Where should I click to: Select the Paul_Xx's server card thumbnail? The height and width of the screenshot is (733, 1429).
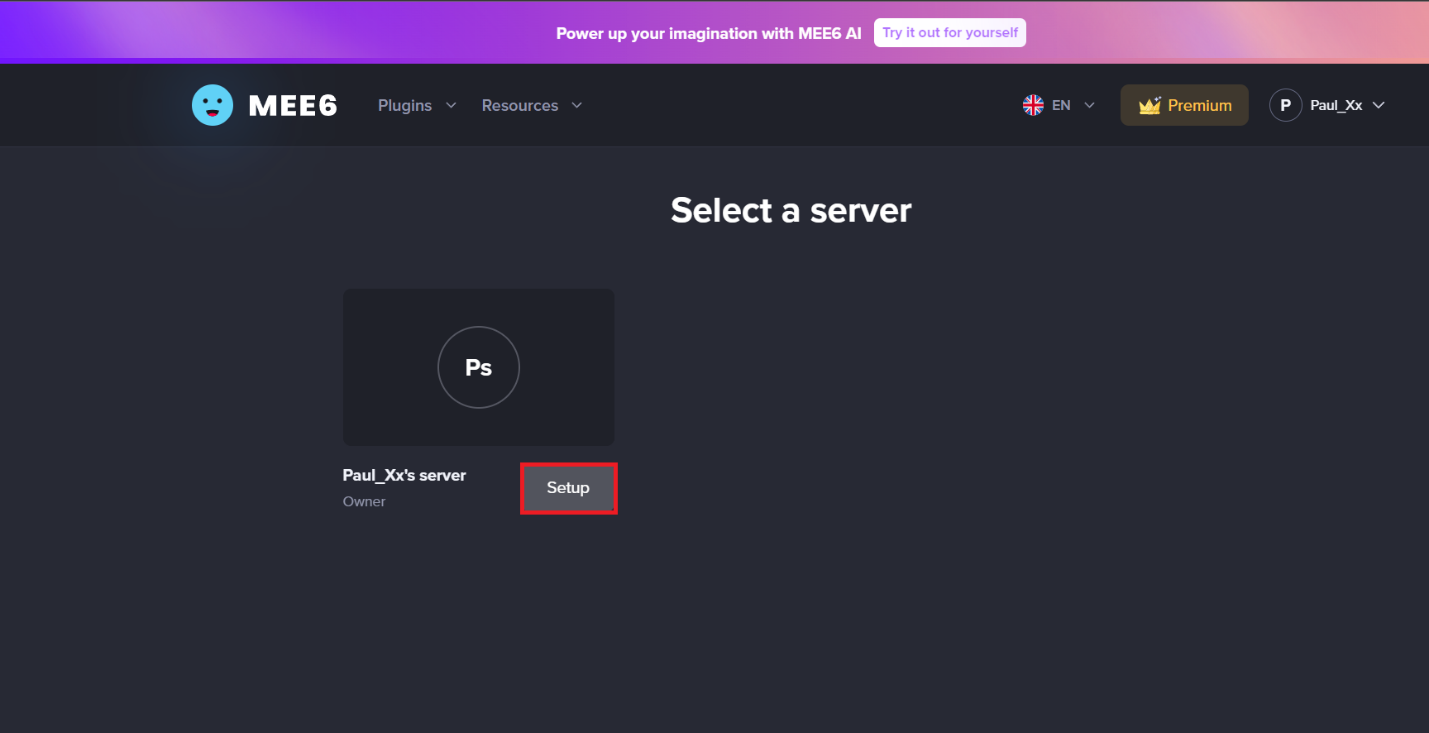click(x=479, y=367)
